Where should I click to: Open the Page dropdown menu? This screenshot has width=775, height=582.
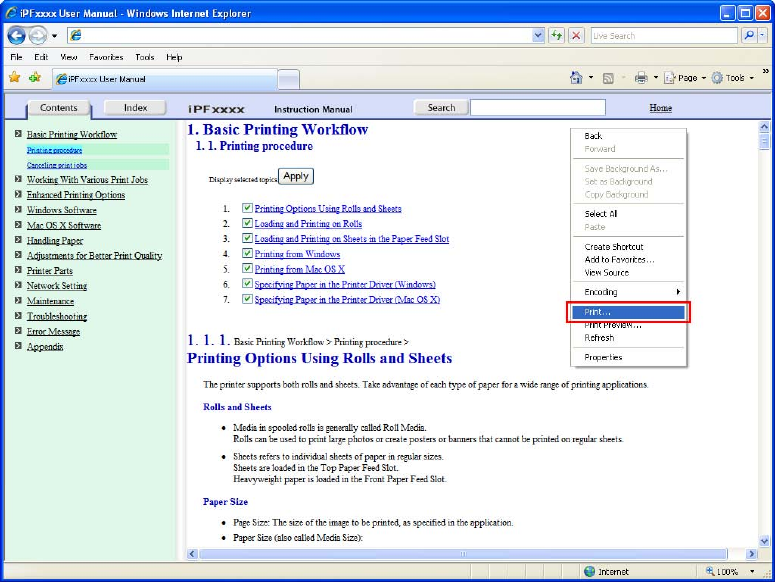(684, 78)
